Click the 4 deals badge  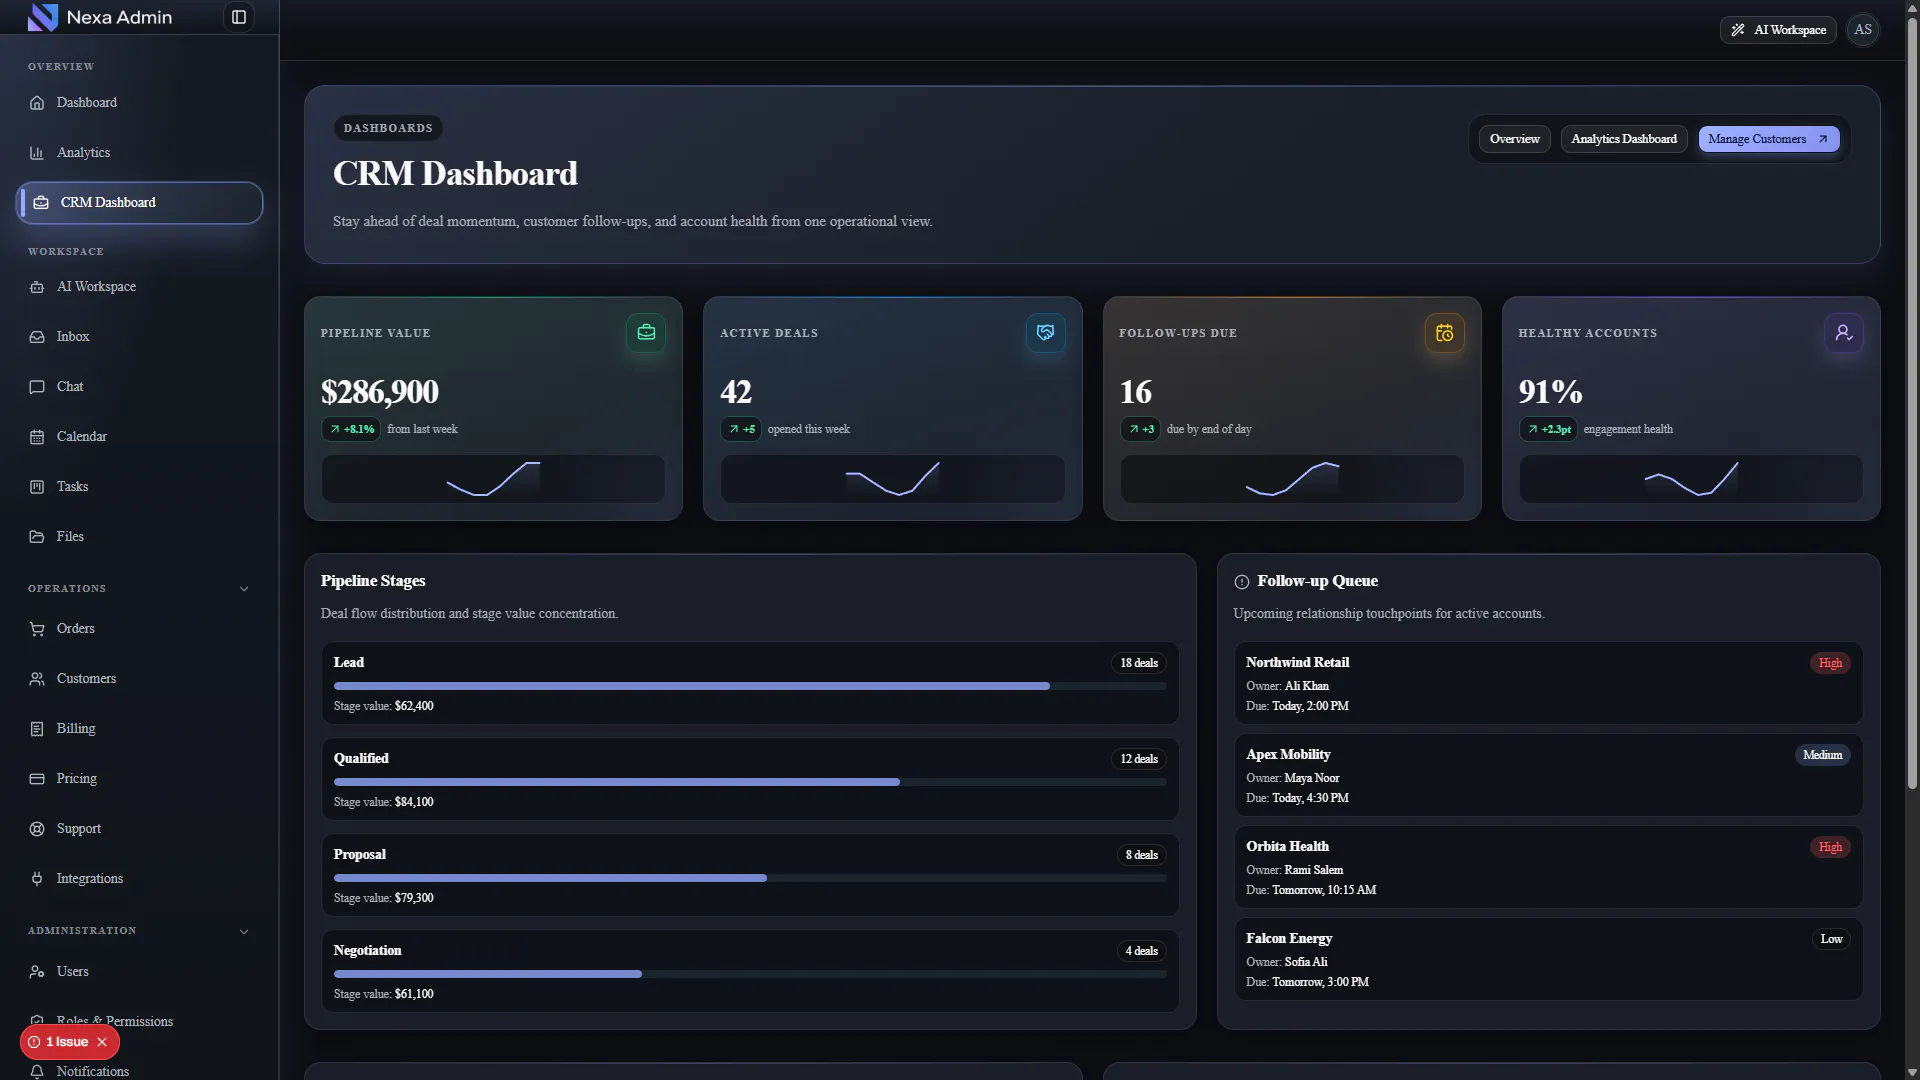coord(1141,951)
